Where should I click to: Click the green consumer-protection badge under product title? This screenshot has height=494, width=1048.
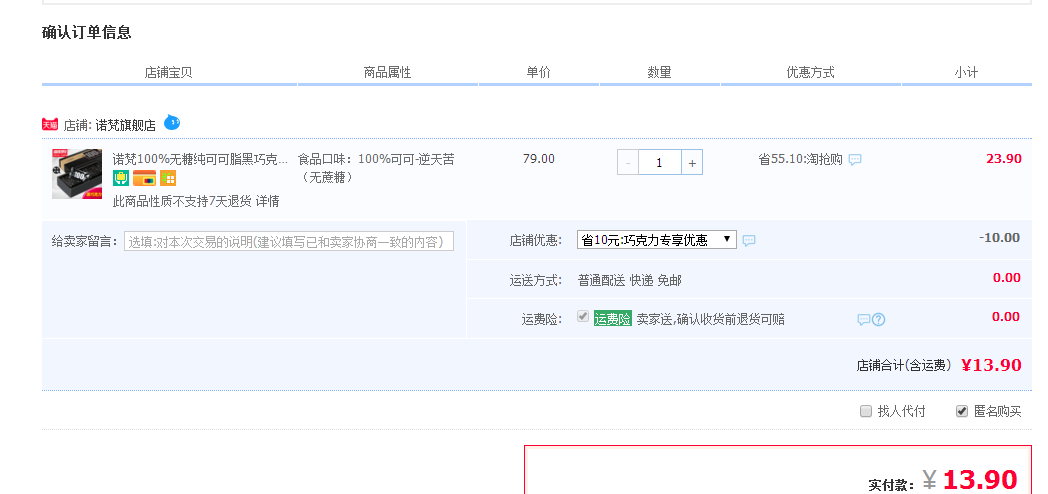pos(121,178)
